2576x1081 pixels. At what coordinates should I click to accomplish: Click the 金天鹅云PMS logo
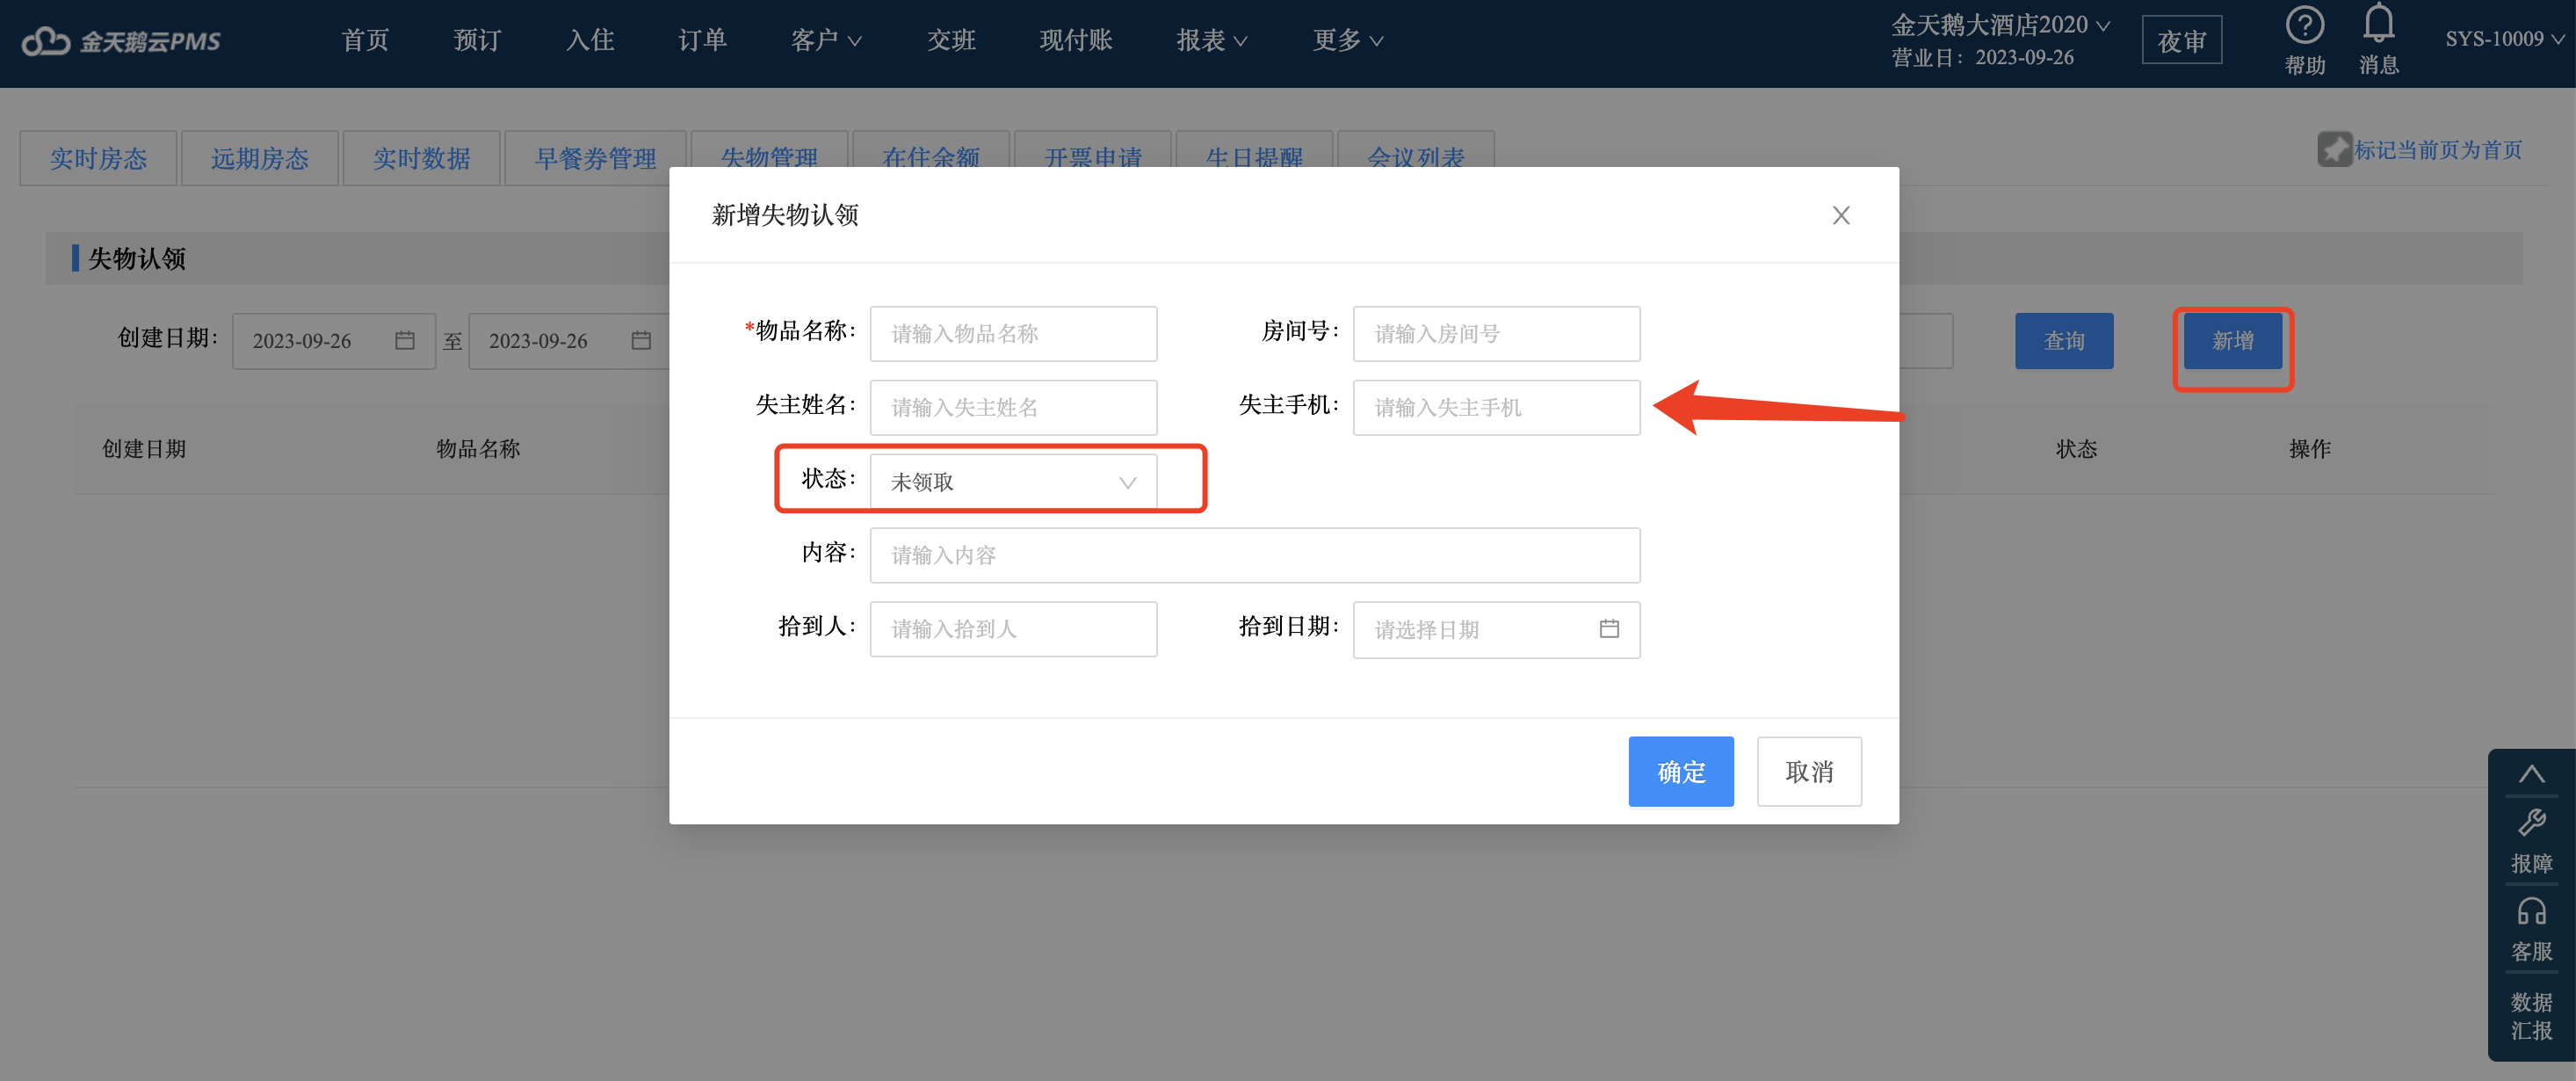[121, 41]
